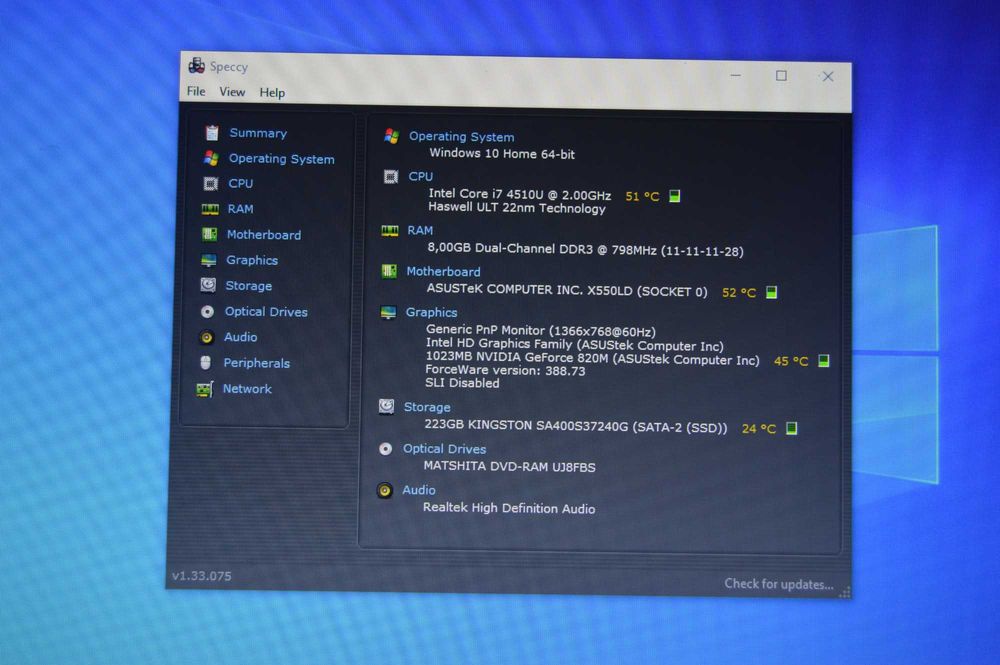Click the Graphics heading link in summary
1000x665 pixels.
(x=432, y=312)
